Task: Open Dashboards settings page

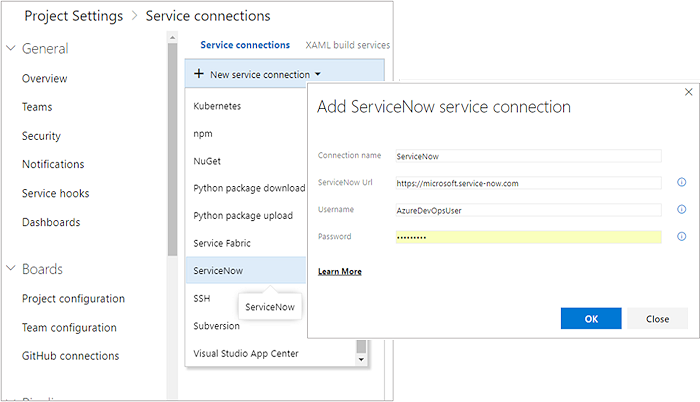Action: click(51, 222)
